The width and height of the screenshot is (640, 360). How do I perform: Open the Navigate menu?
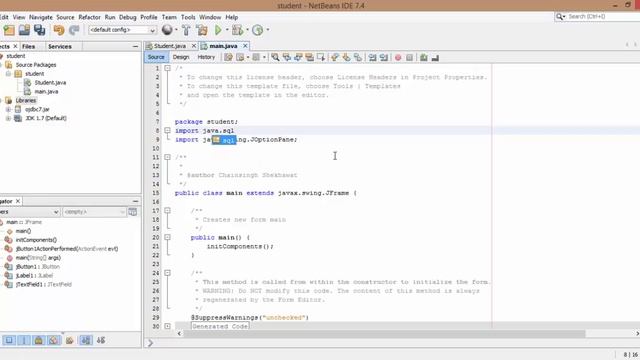41,17
